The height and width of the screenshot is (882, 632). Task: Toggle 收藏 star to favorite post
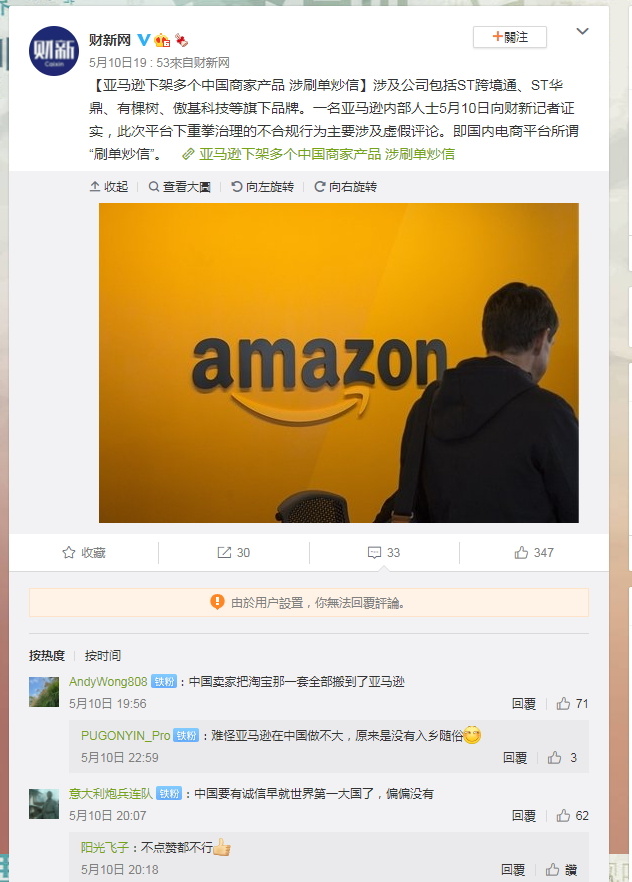point(84,552)
